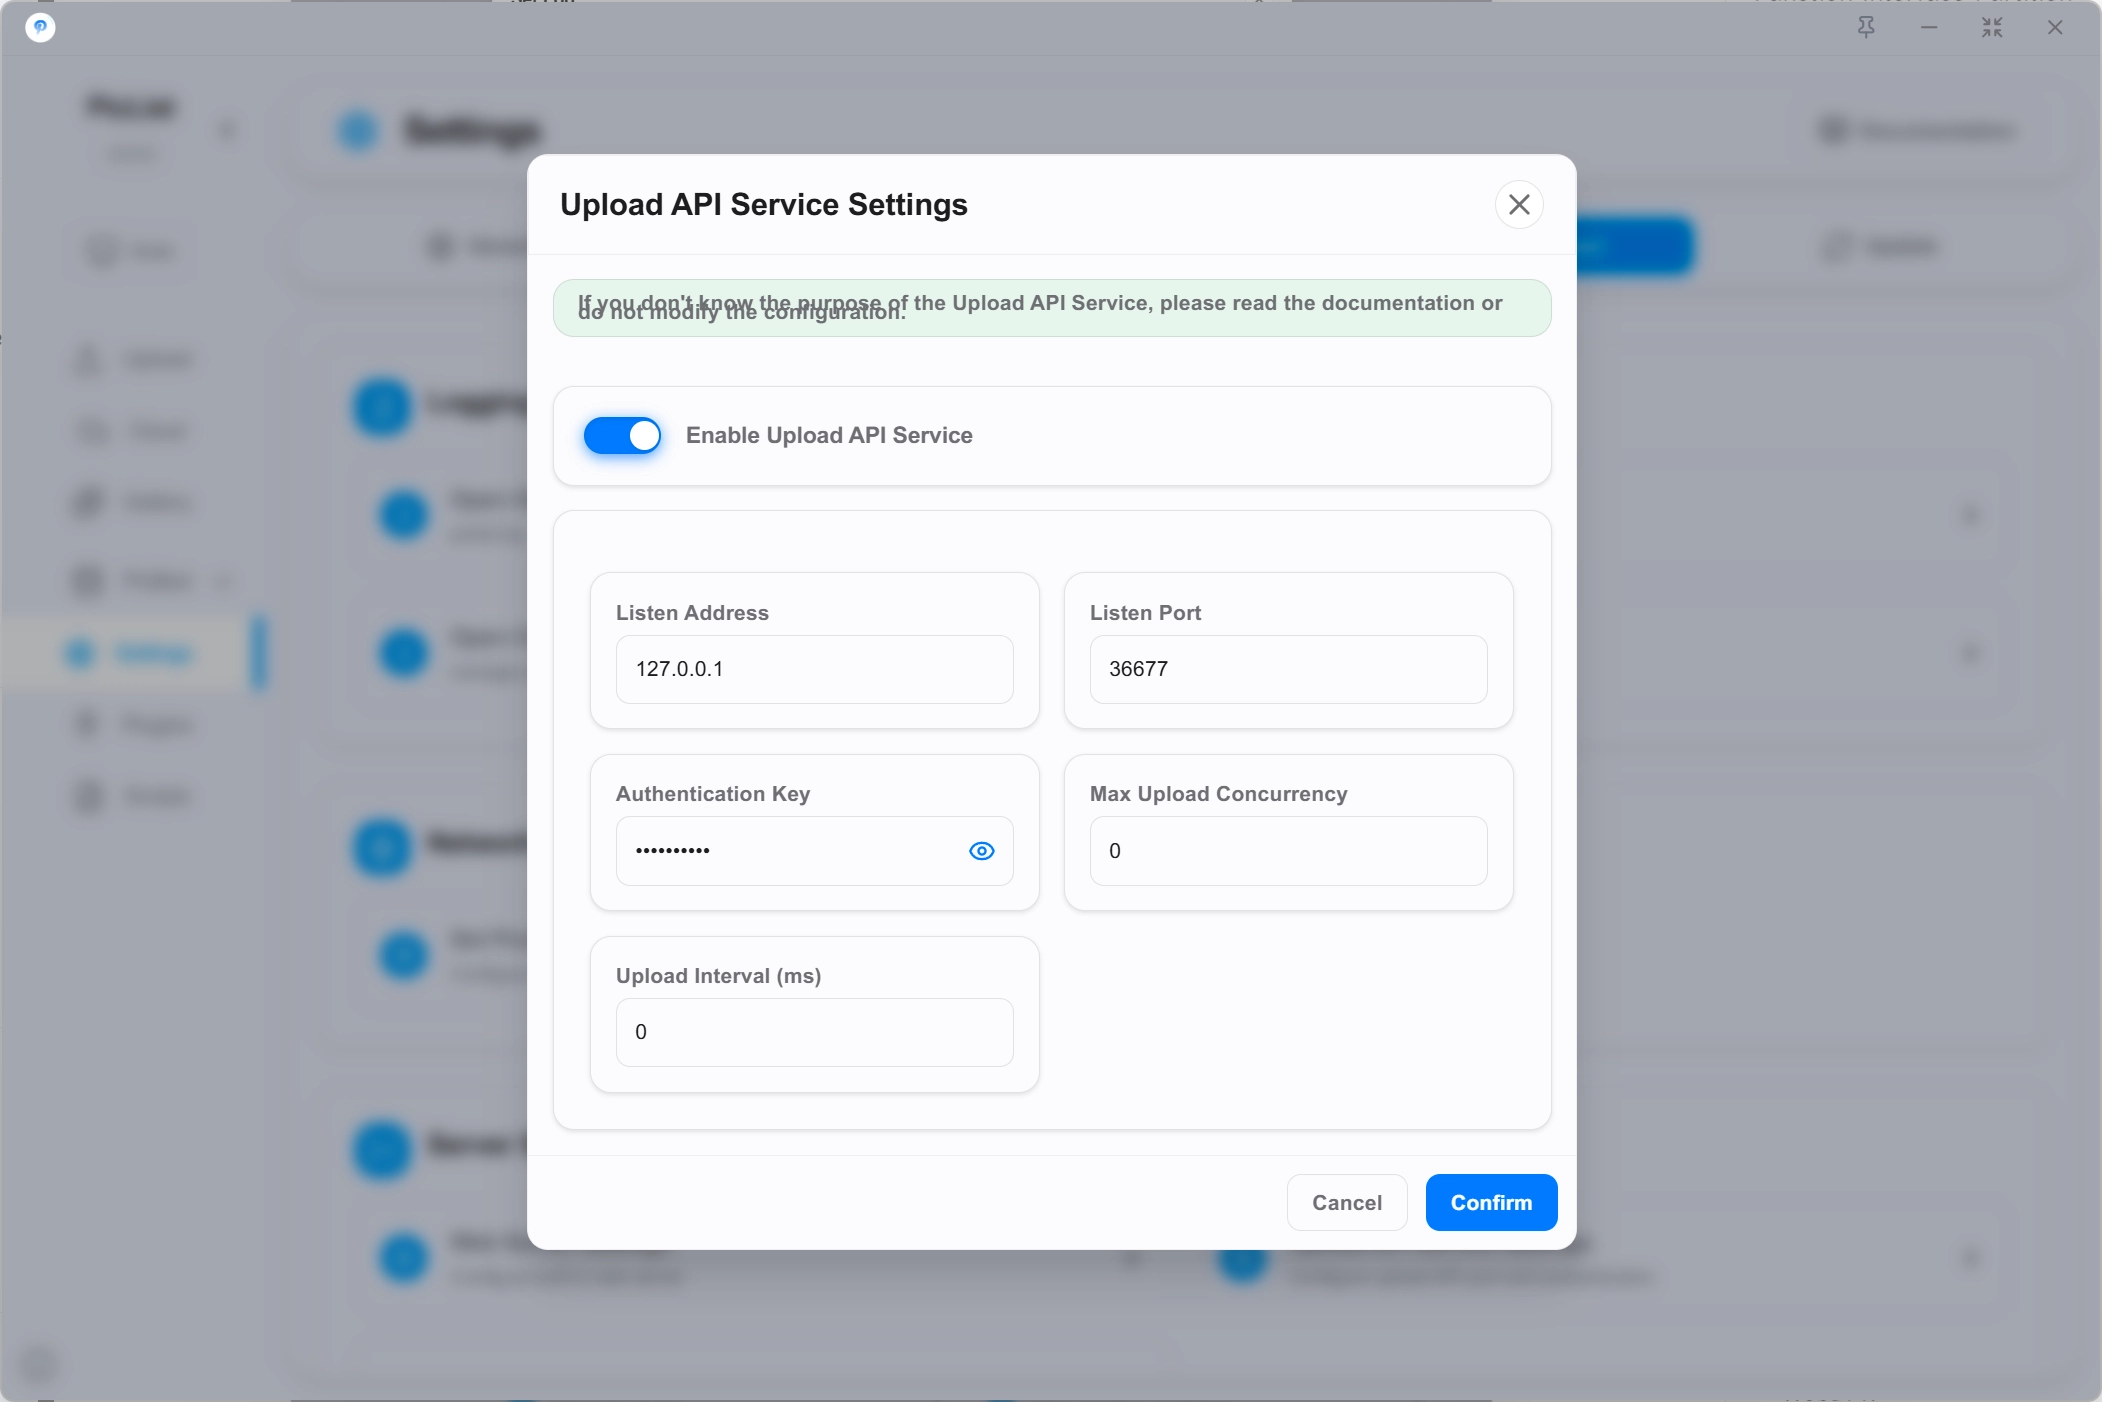The image size is (2102, 1402).
Task: Click the "Max Upload Concurrency" label
Action: 1218,794
